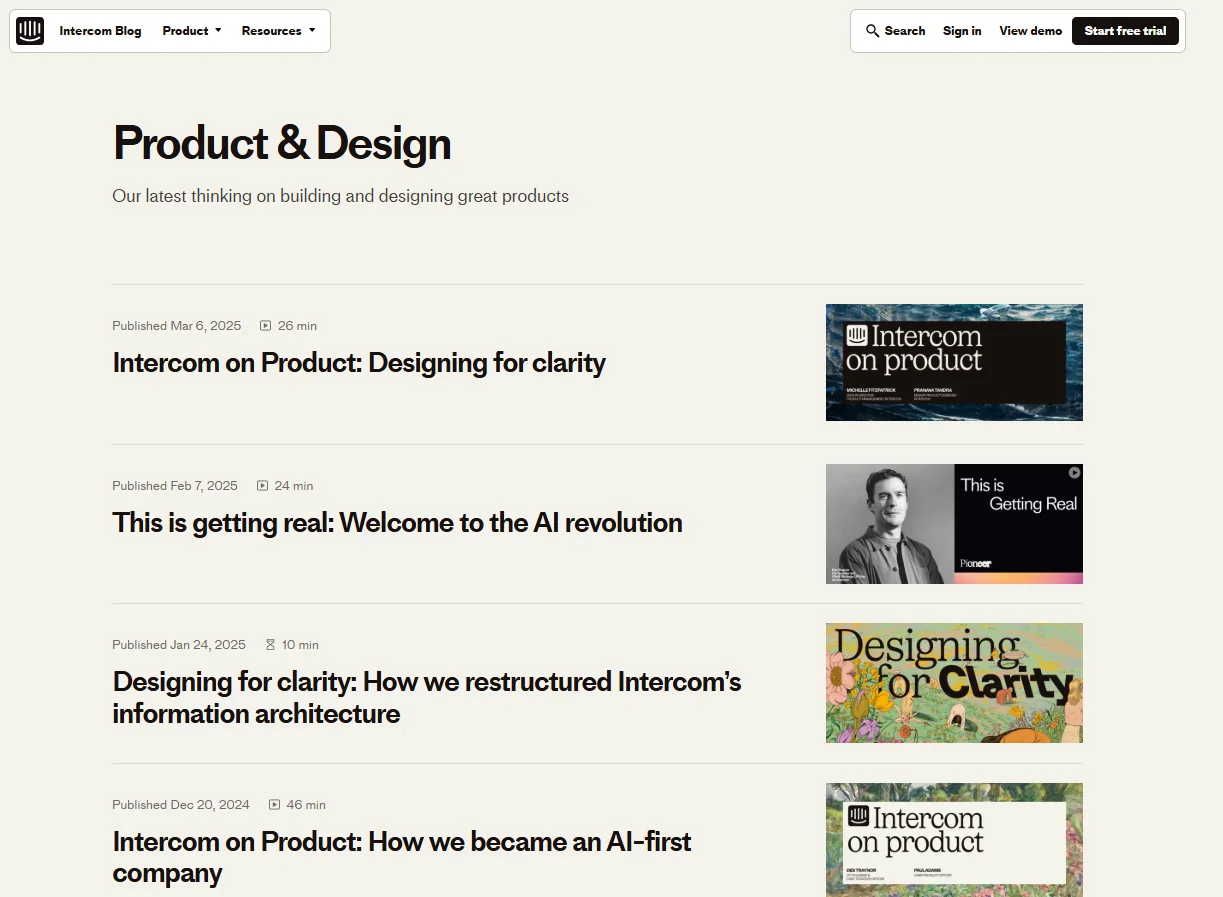1223x897 pixels.
Task: Click the Intercom logo icon in the navbar
Action: (x=29, y=30)
